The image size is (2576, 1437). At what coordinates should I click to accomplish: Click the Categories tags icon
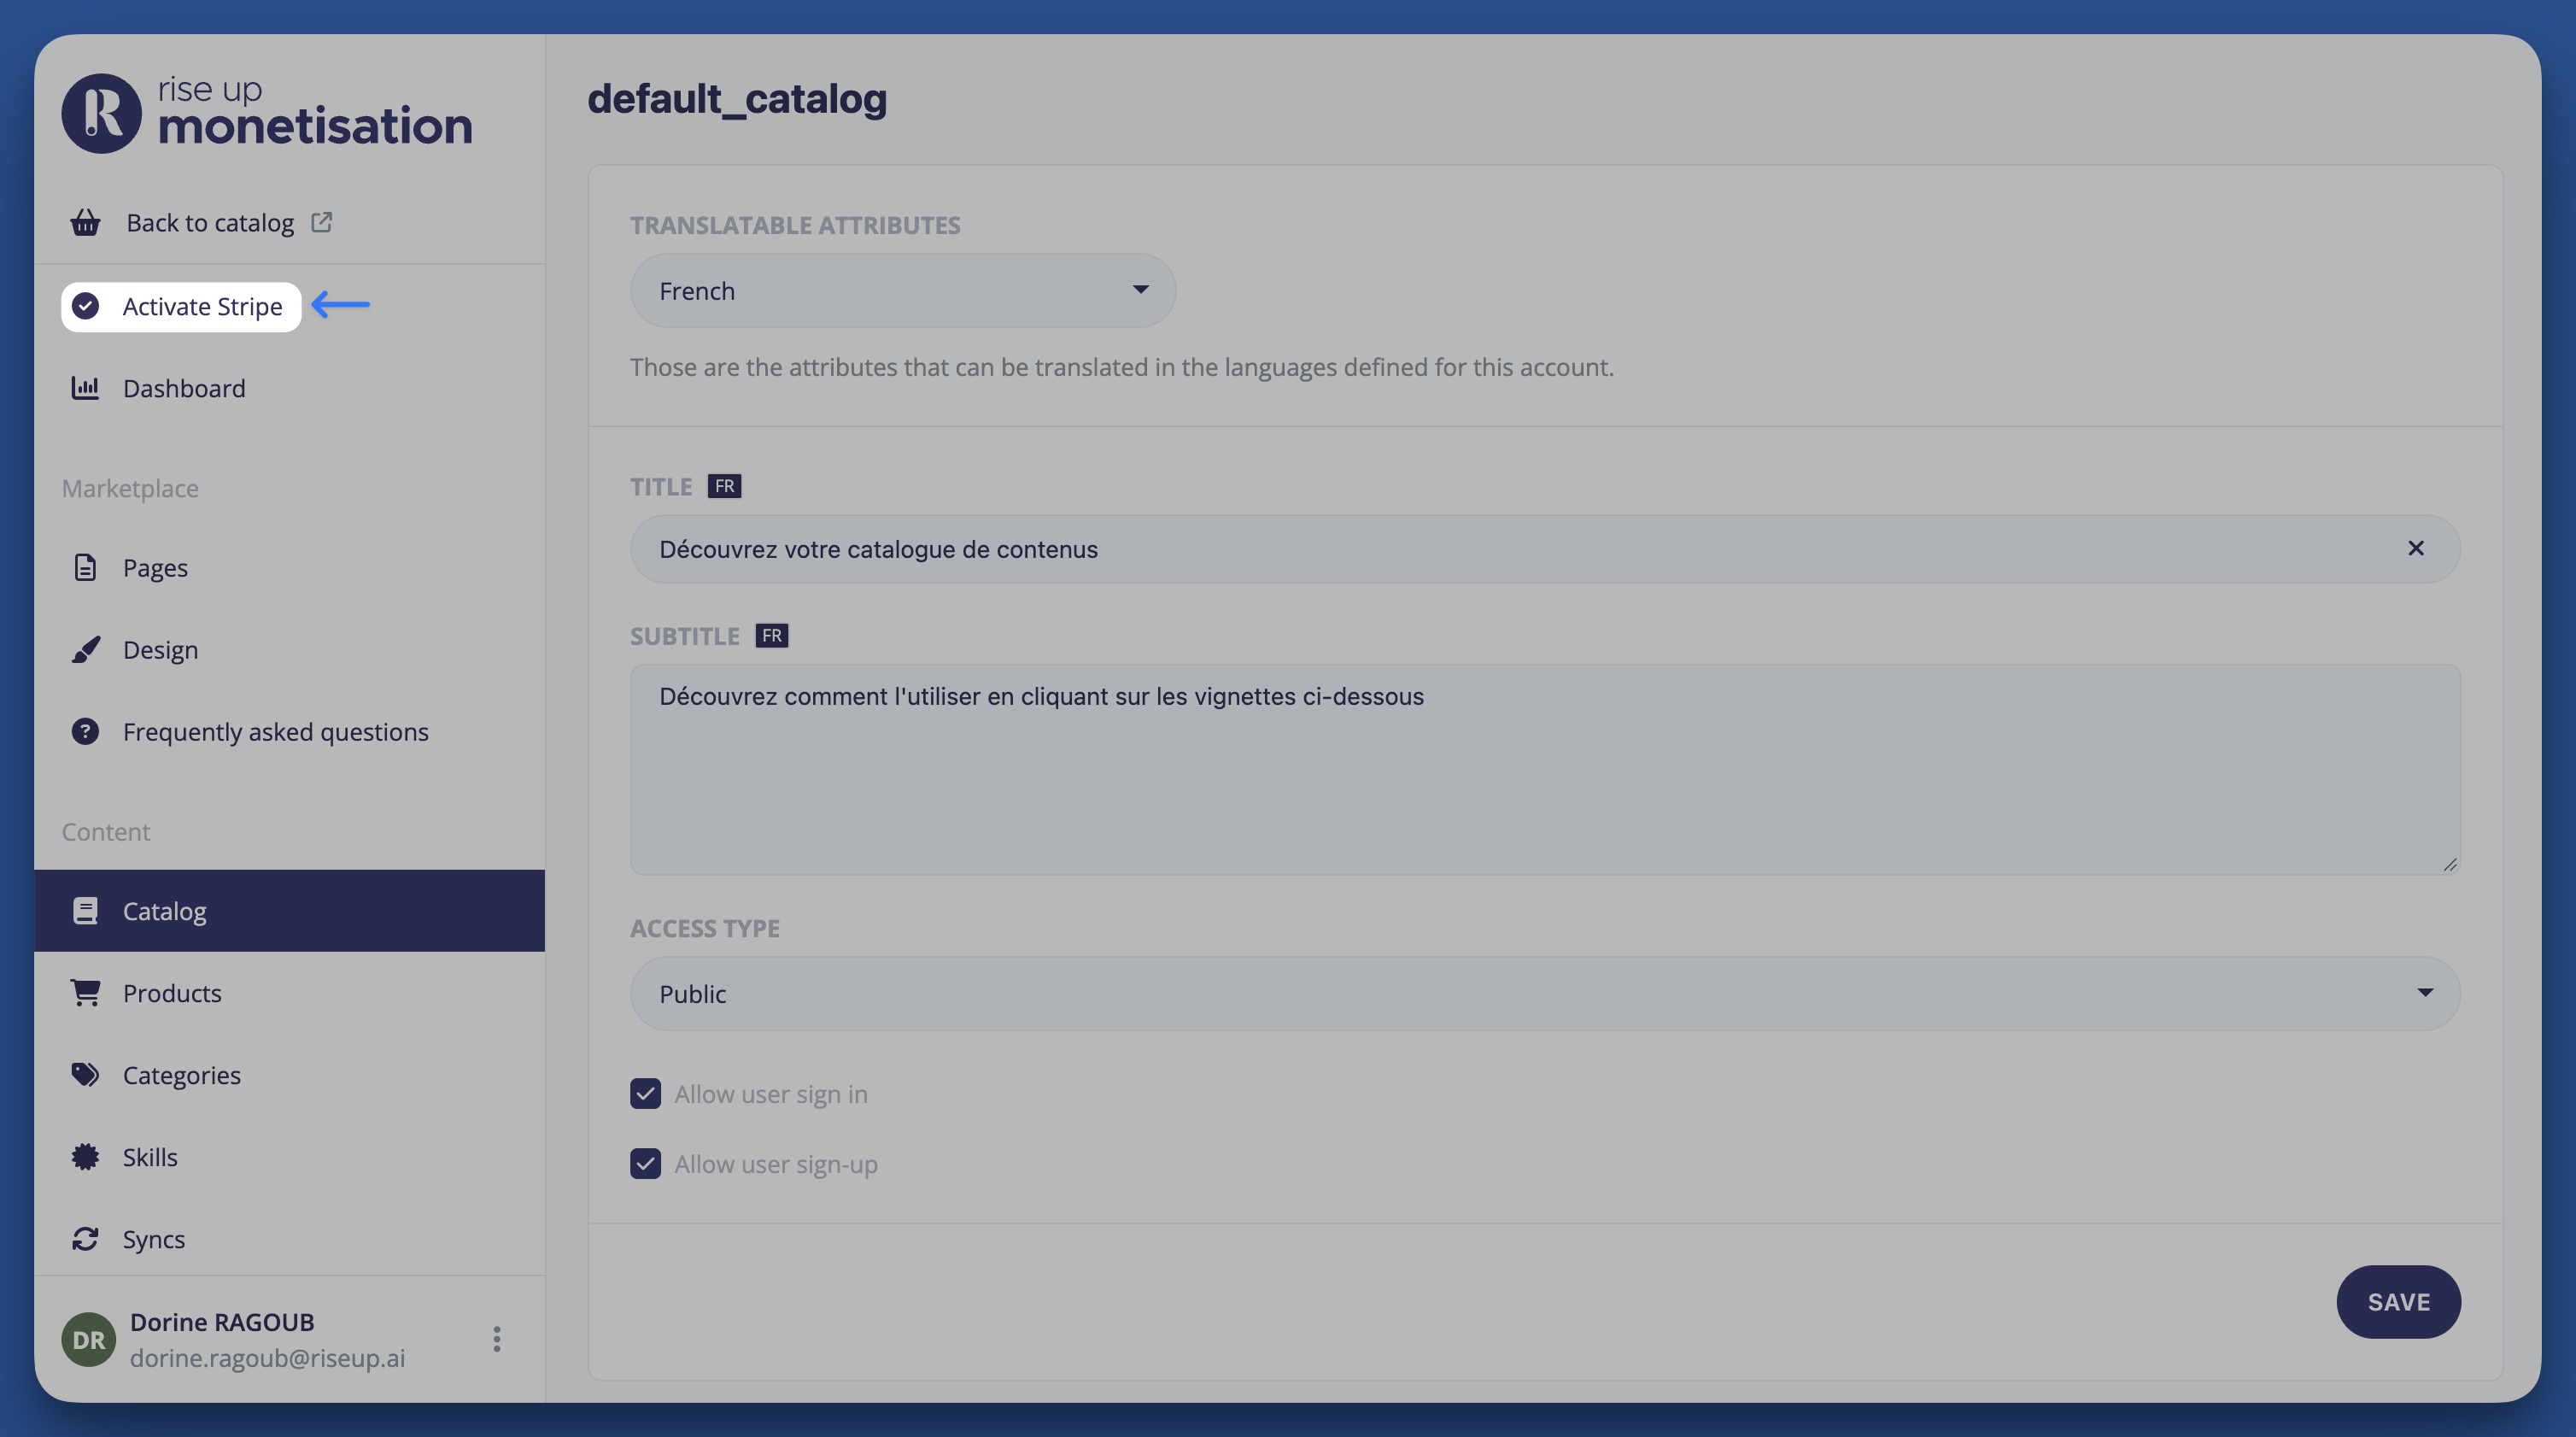(x=85, y=1075)
